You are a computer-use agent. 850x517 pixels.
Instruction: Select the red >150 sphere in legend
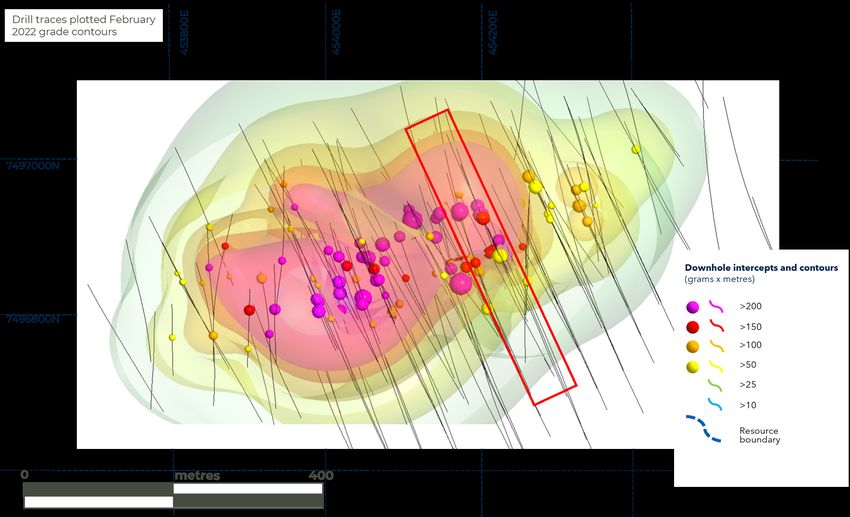tap(692, 327)
